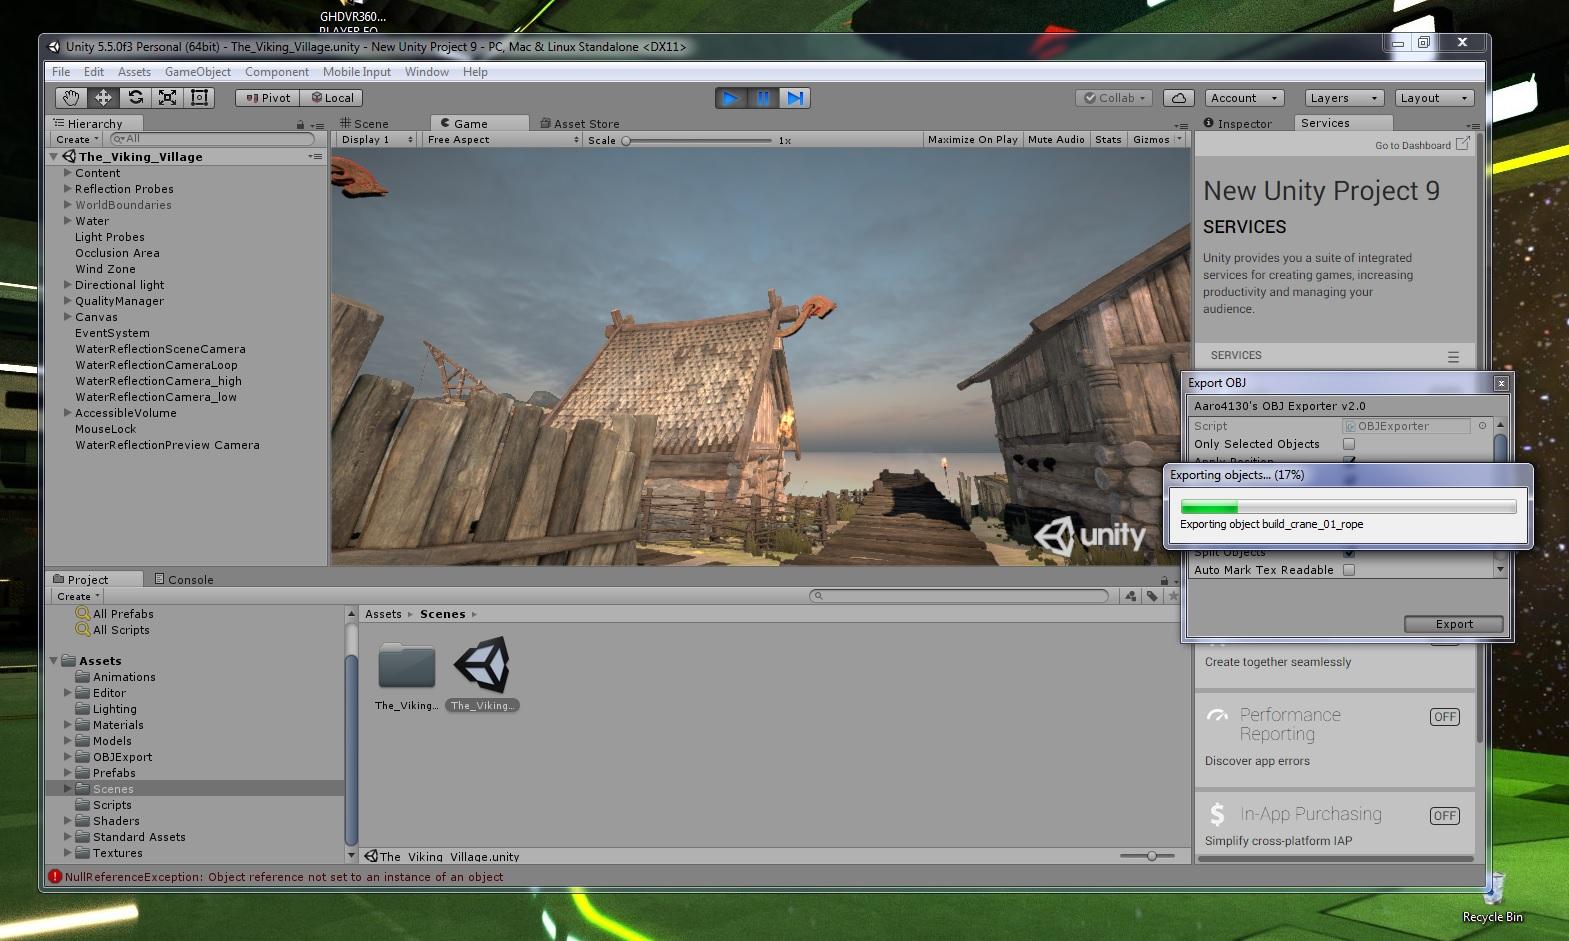
Task: Select The_Viking_Village Unity scene asset
Action: click(482, 673)
